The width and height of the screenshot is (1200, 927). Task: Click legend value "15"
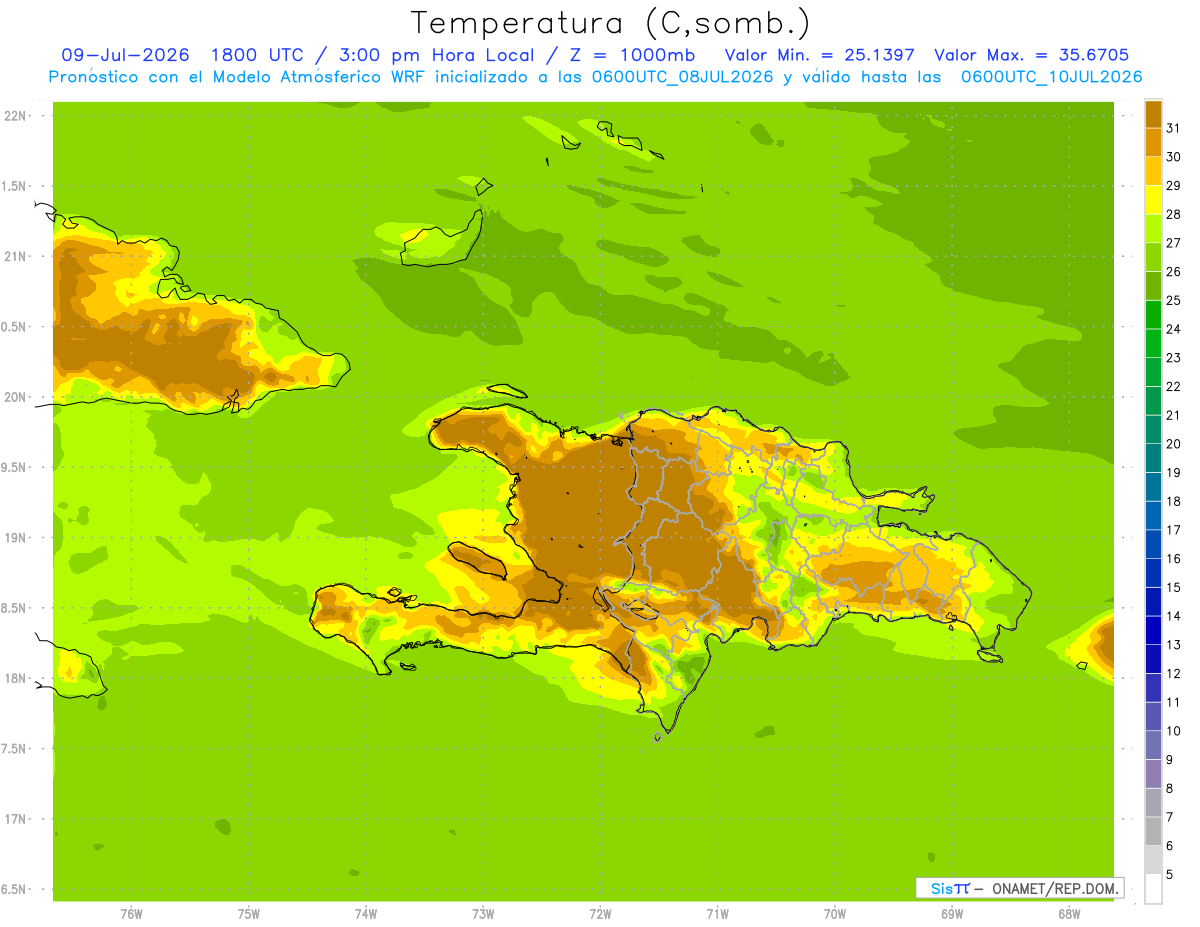coord(1174,588)
